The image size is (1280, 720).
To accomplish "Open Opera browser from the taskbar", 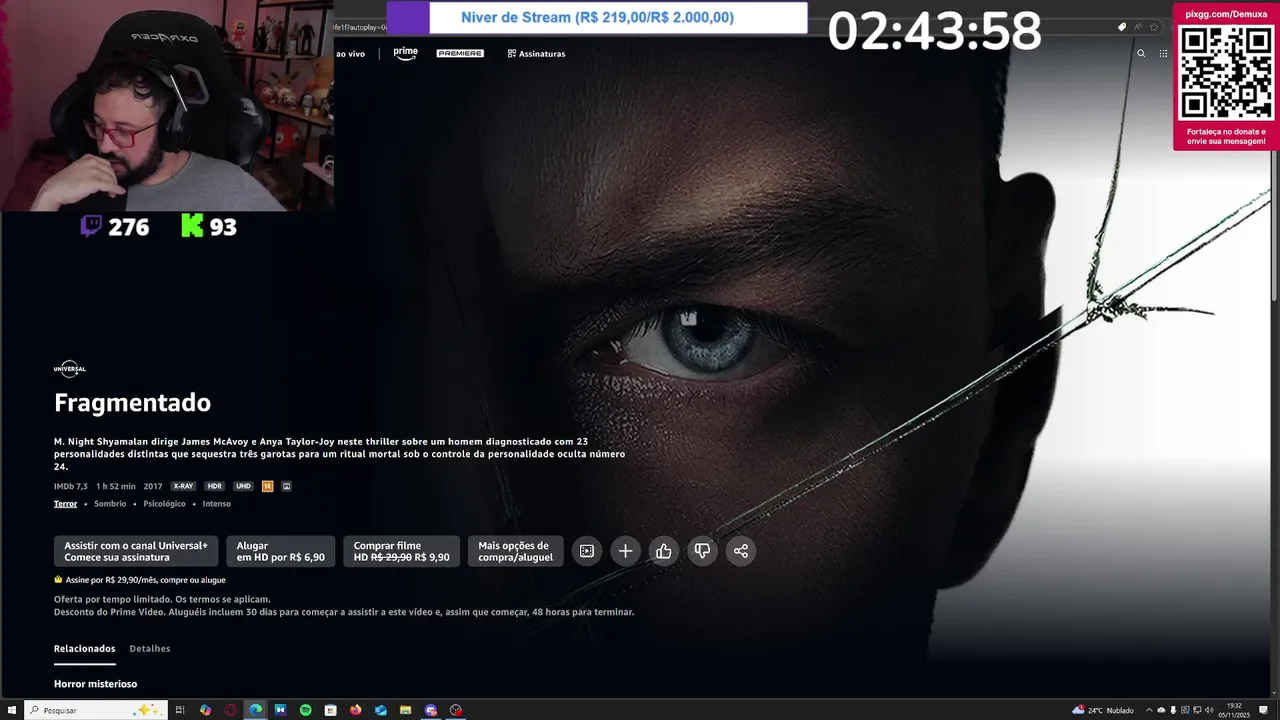I will tap(230, 710).
